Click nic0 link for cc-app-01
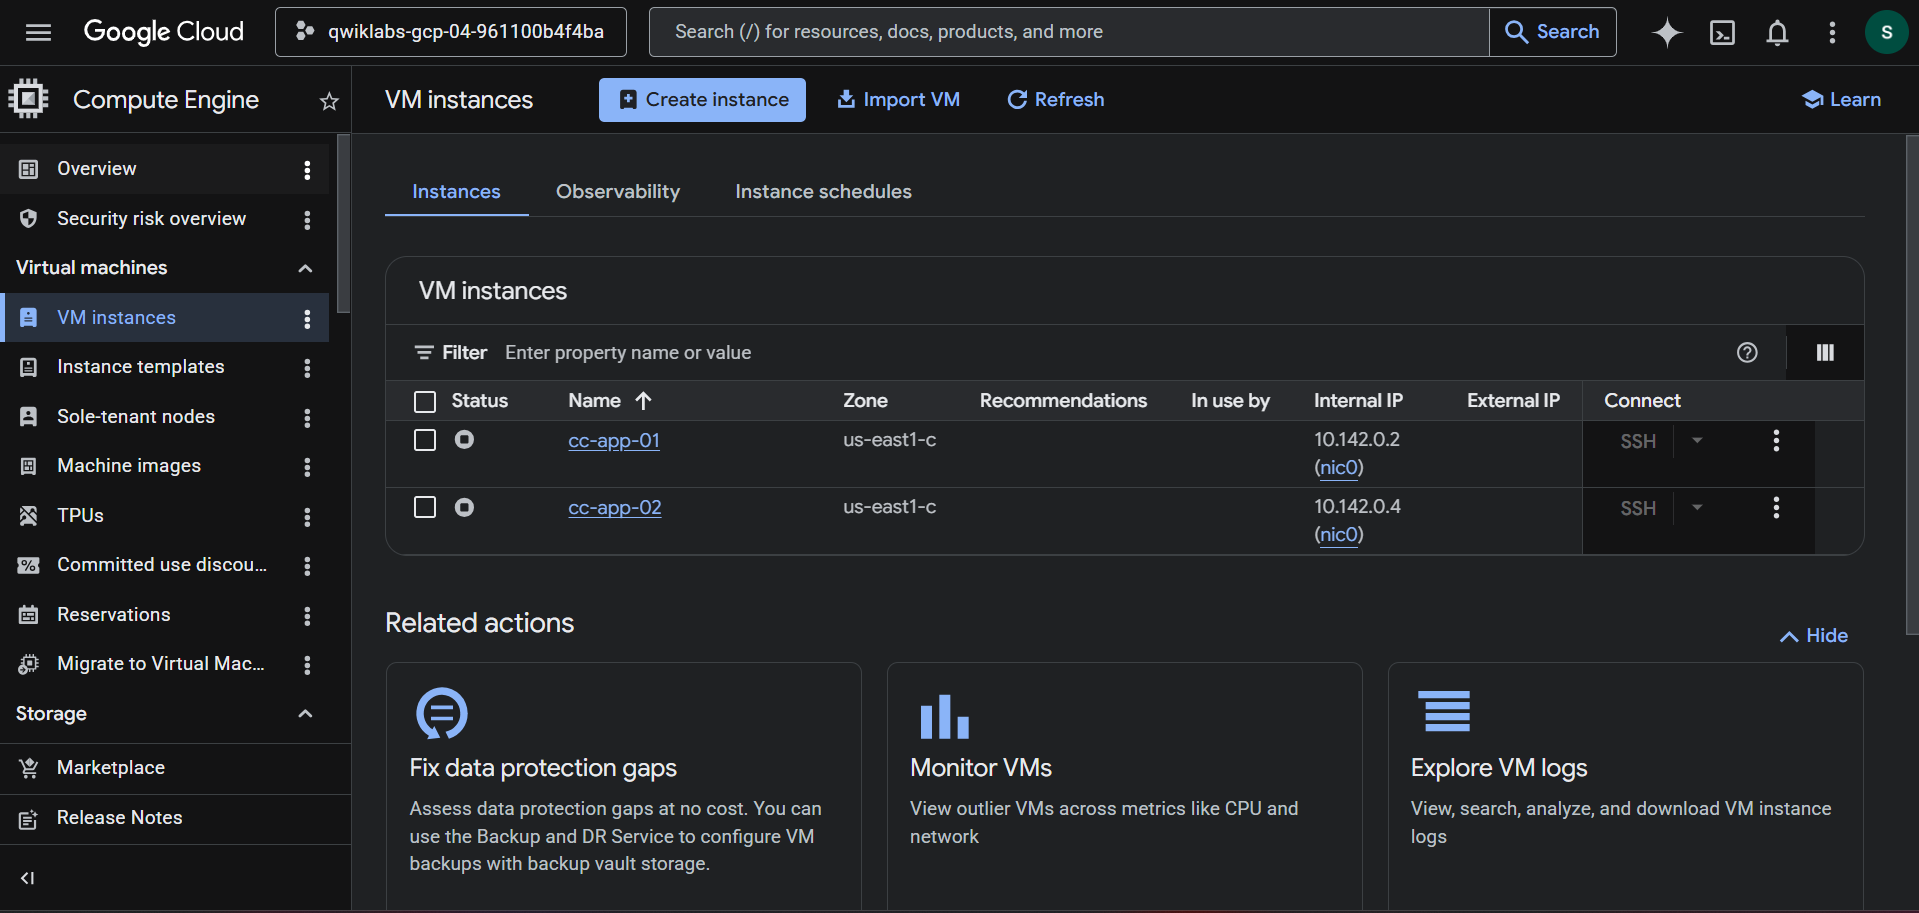1919x913 pixels. [1339, 468]
